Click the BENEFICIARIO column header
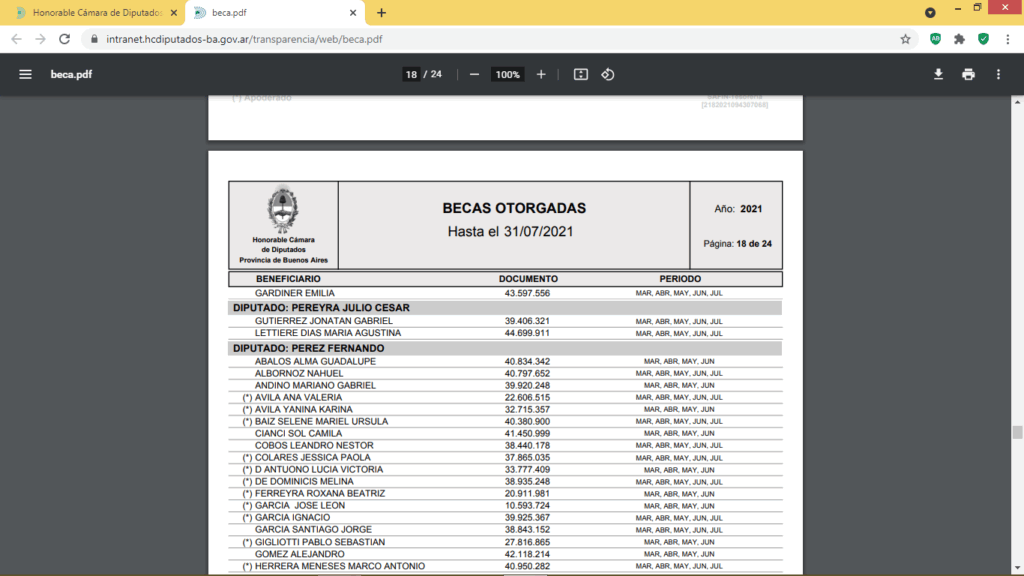The image size is (1024, 576). click(288, 279)
